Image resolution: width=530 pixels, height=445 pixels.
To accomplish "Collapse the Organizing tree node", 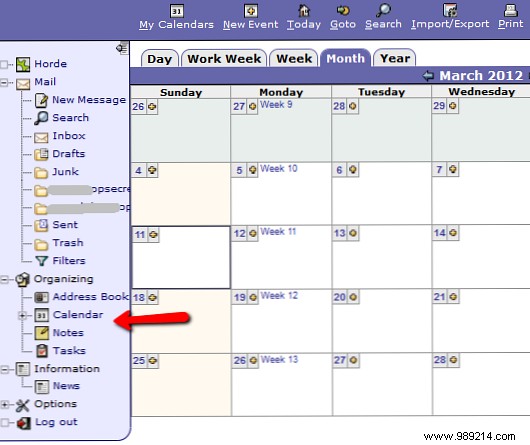I will point(4,279).
